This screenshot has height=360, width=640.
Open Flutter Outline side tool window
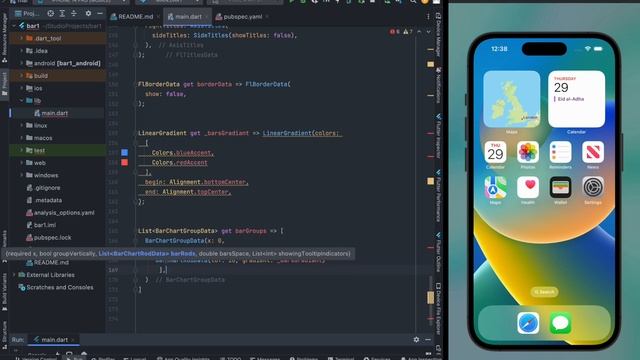438,252
